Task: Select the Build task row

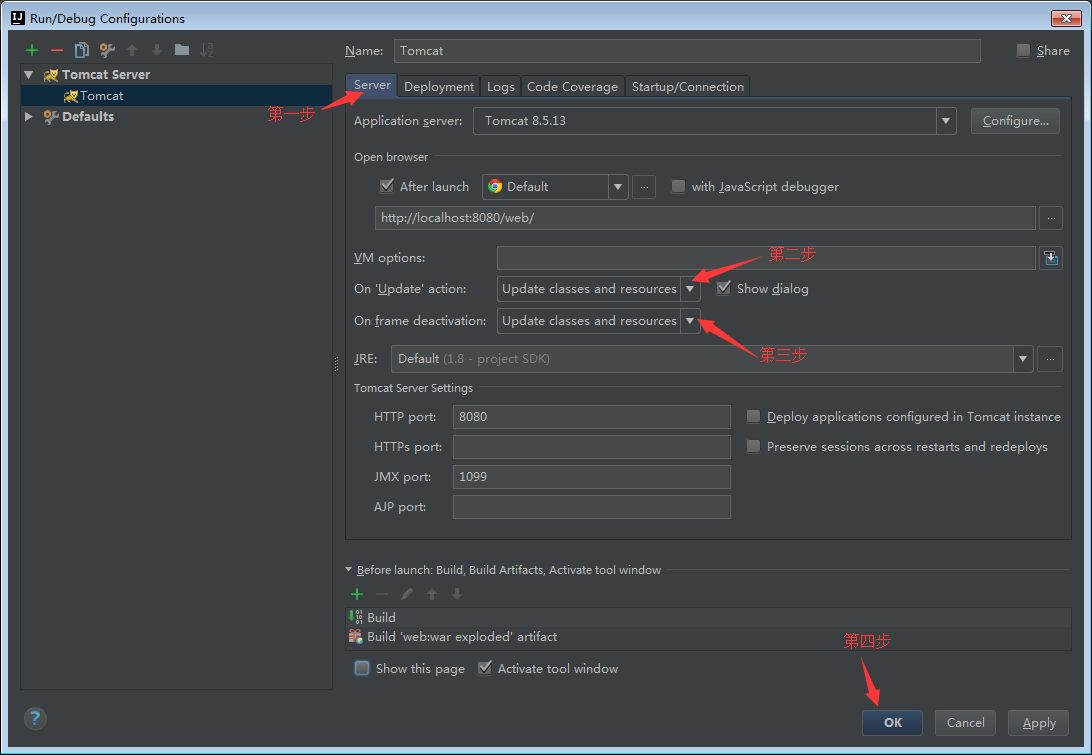Action: [708, 617]
